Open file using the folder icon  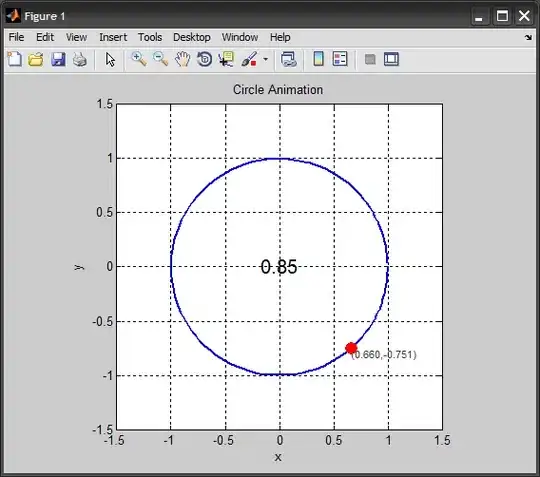pyautogui.click(x=36, y=59)
